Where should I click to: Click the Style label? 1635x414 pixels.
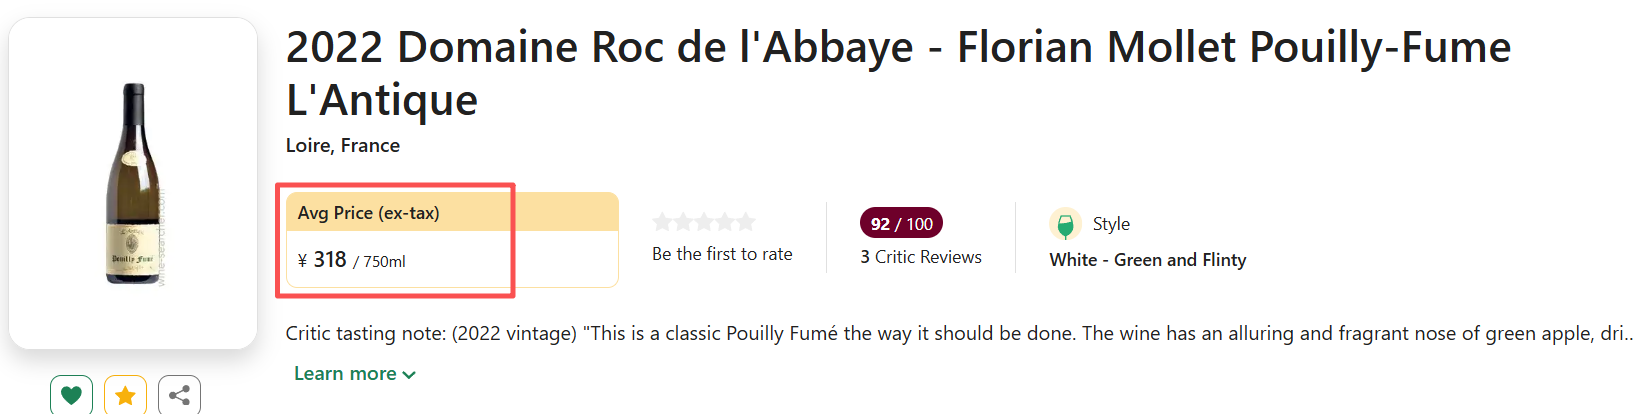[x=1111, y=224]
